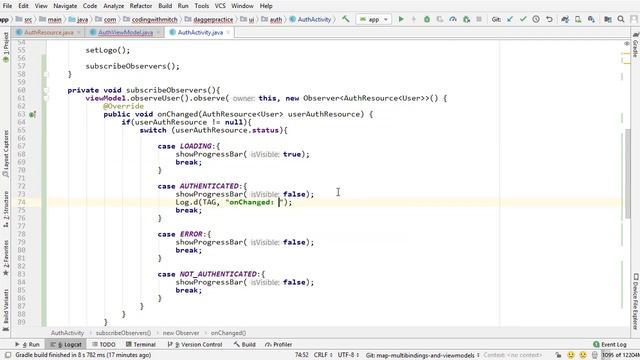Open the Event Log panel
Viewport: 640px width, 360px height.
coord(610,344)
